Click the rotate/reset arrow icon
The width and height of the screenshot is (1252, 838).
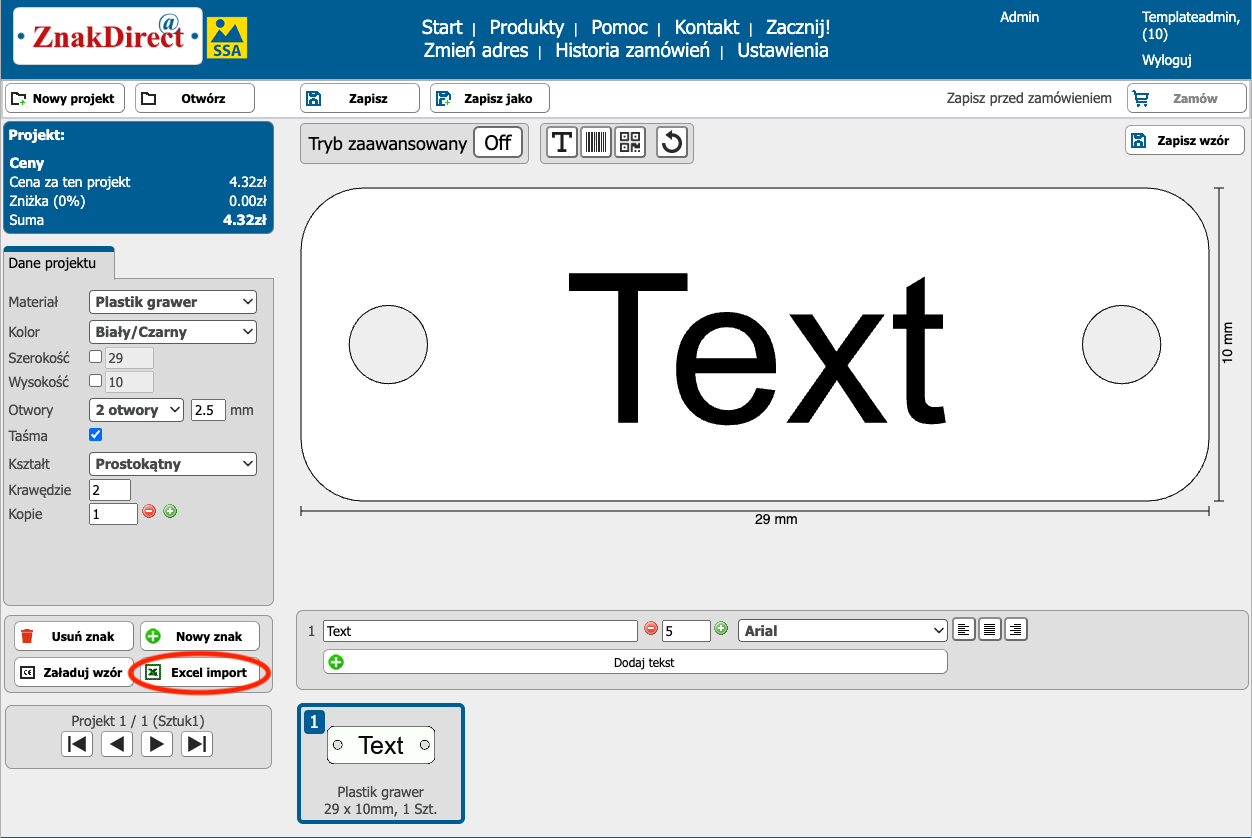point(672,143)
